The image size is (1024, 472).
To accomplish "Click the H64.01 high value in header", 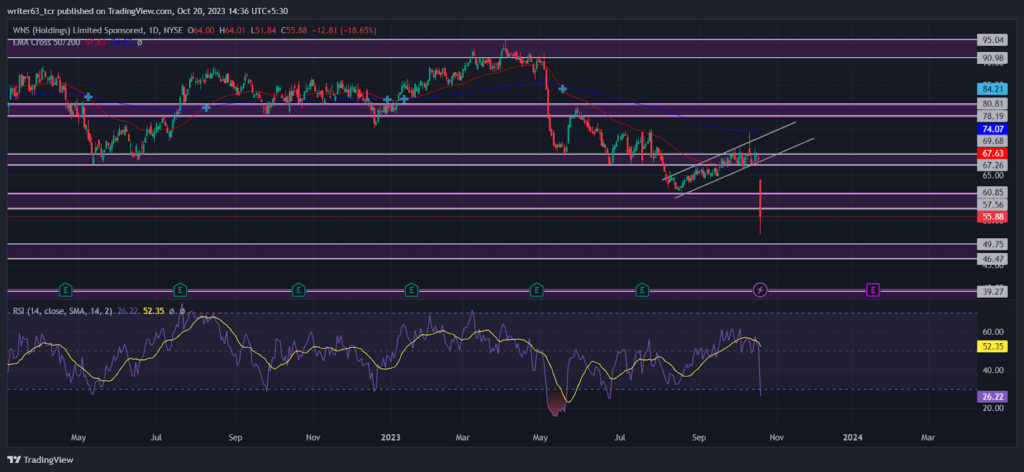I will pyautogui.click(x=230, y=30).
